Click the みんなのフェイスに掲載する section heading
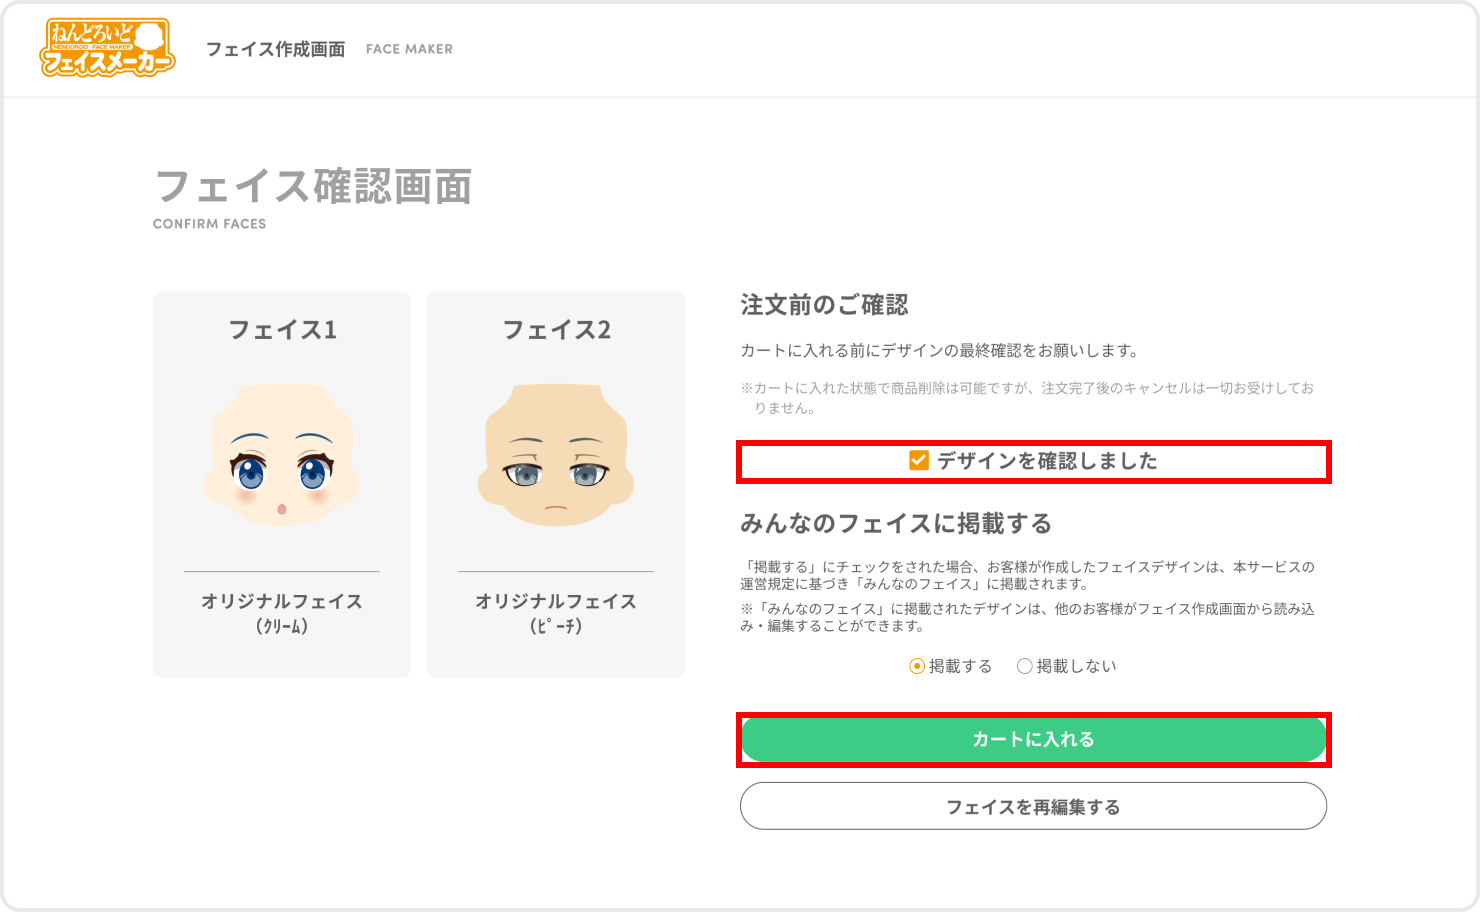 point(896,523)
